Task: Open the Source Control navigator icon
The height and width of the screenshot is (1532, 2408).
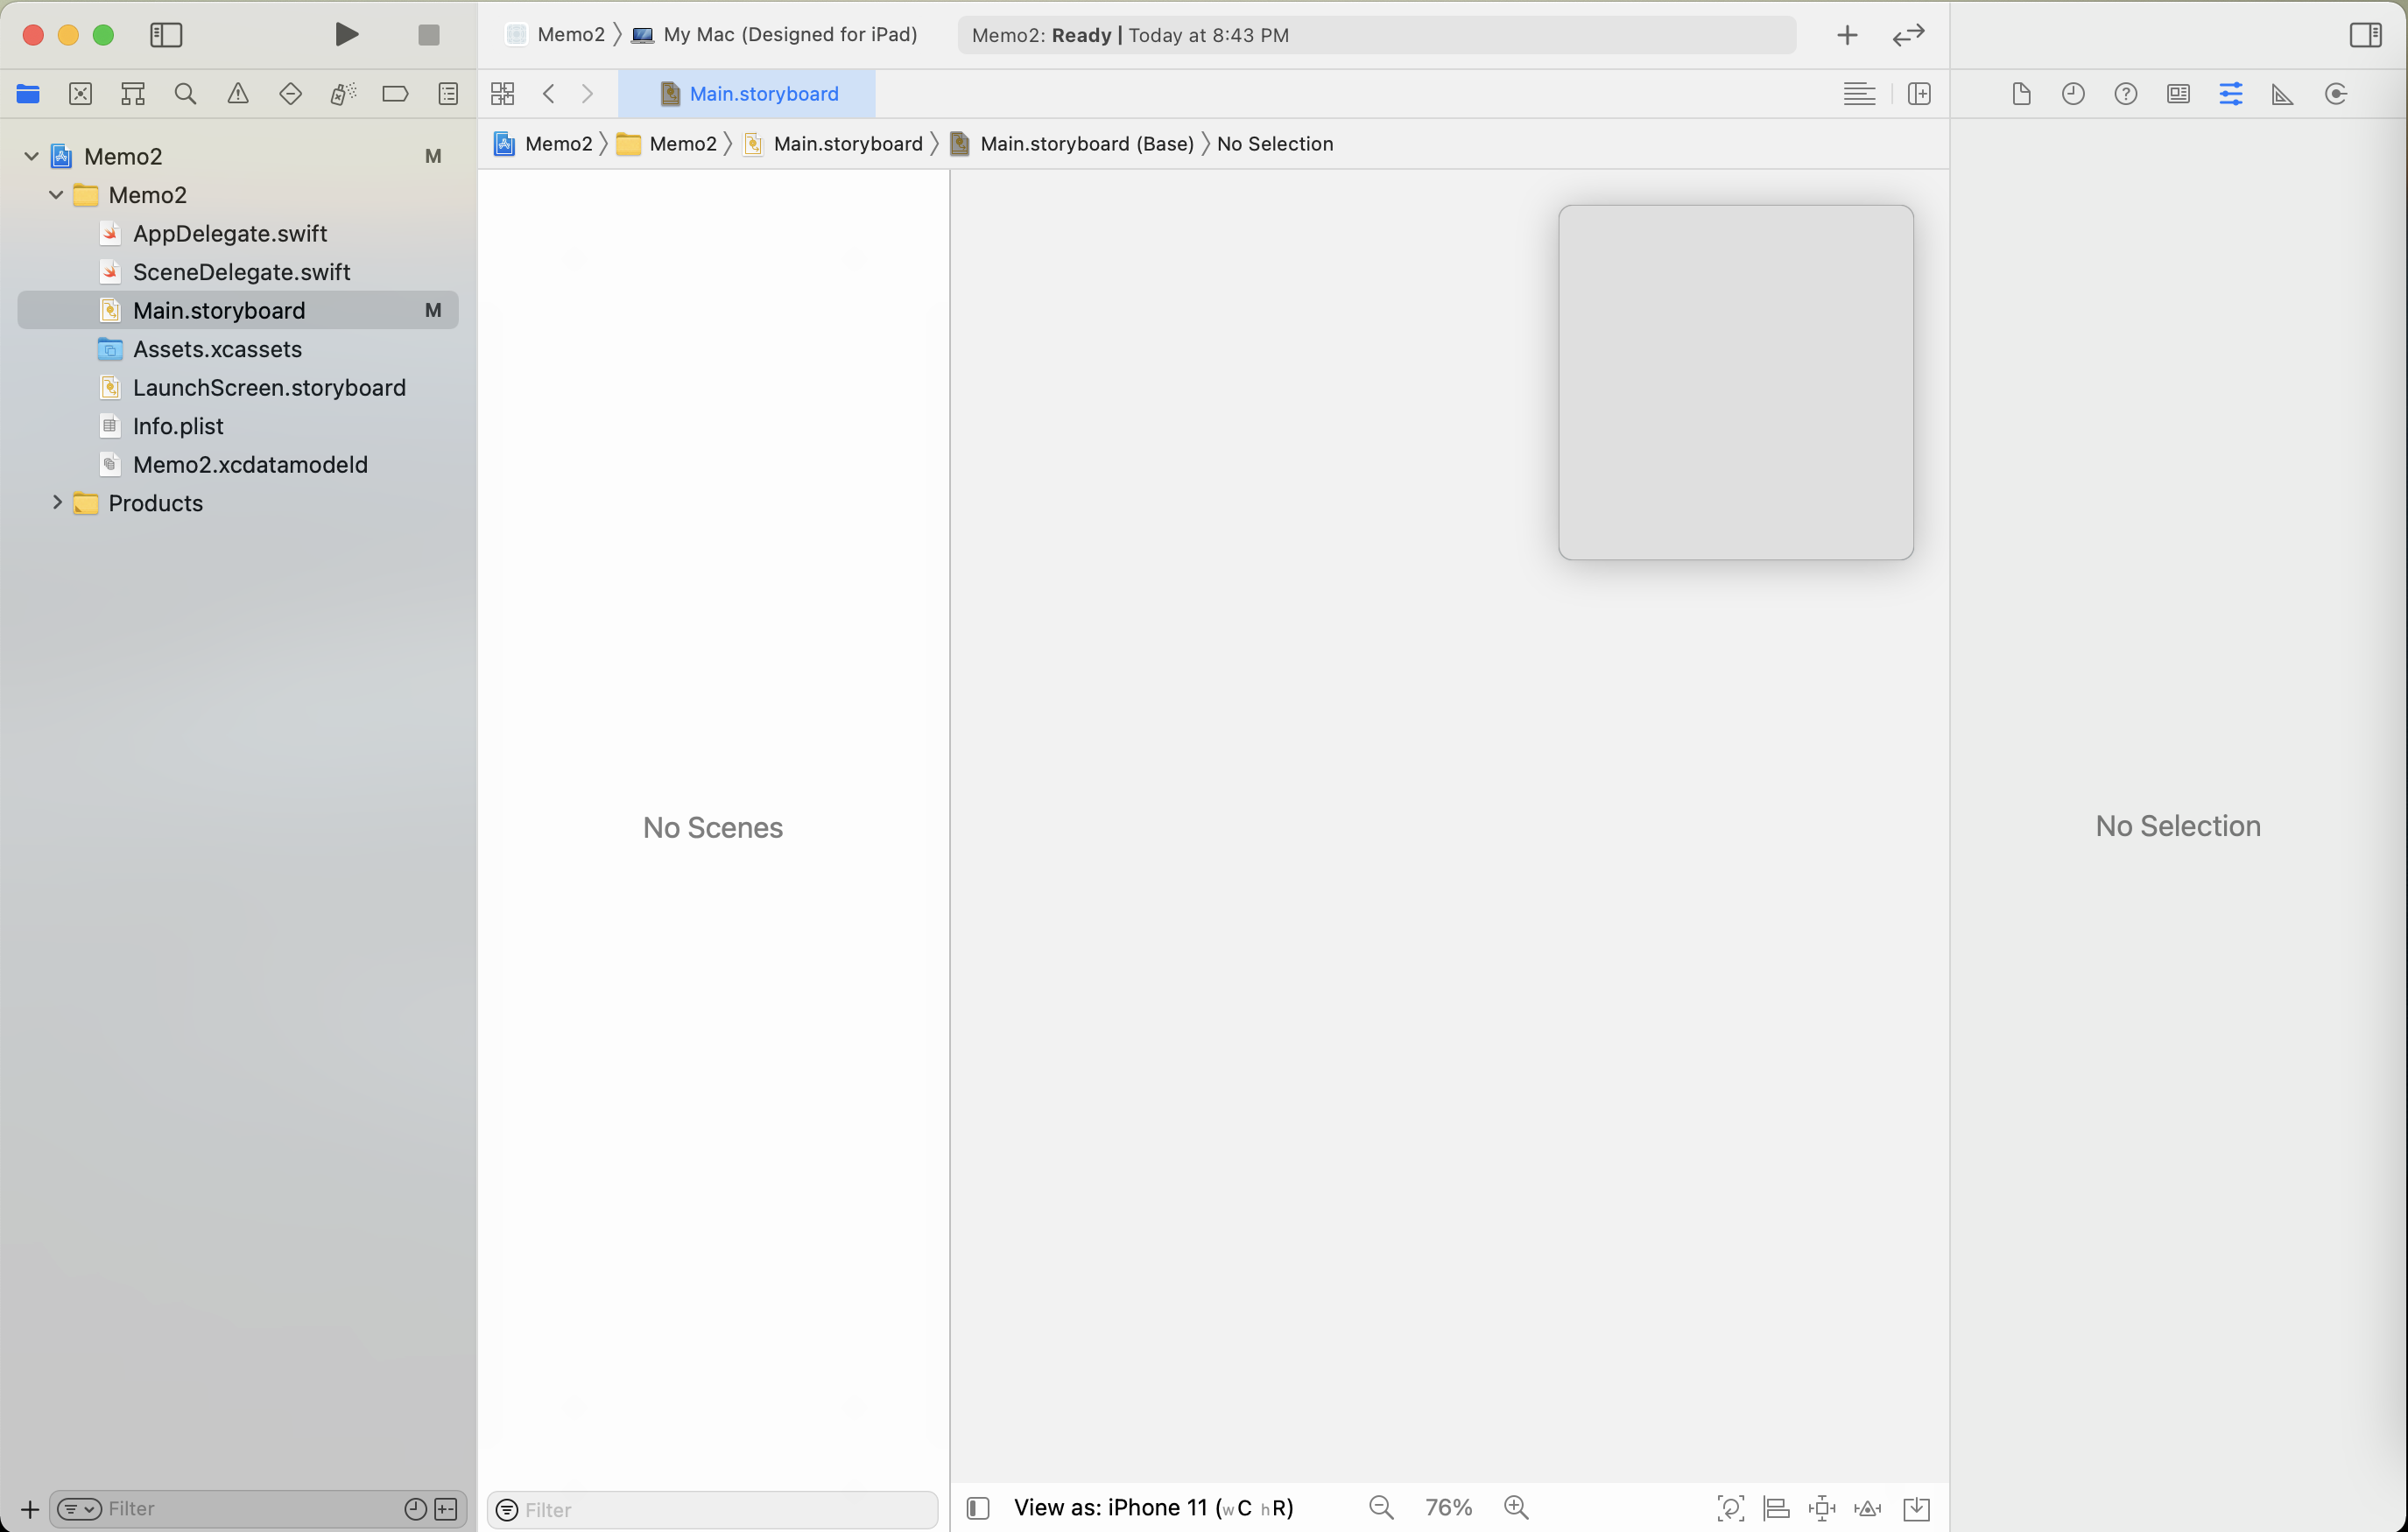Action: tap(81, 94)
